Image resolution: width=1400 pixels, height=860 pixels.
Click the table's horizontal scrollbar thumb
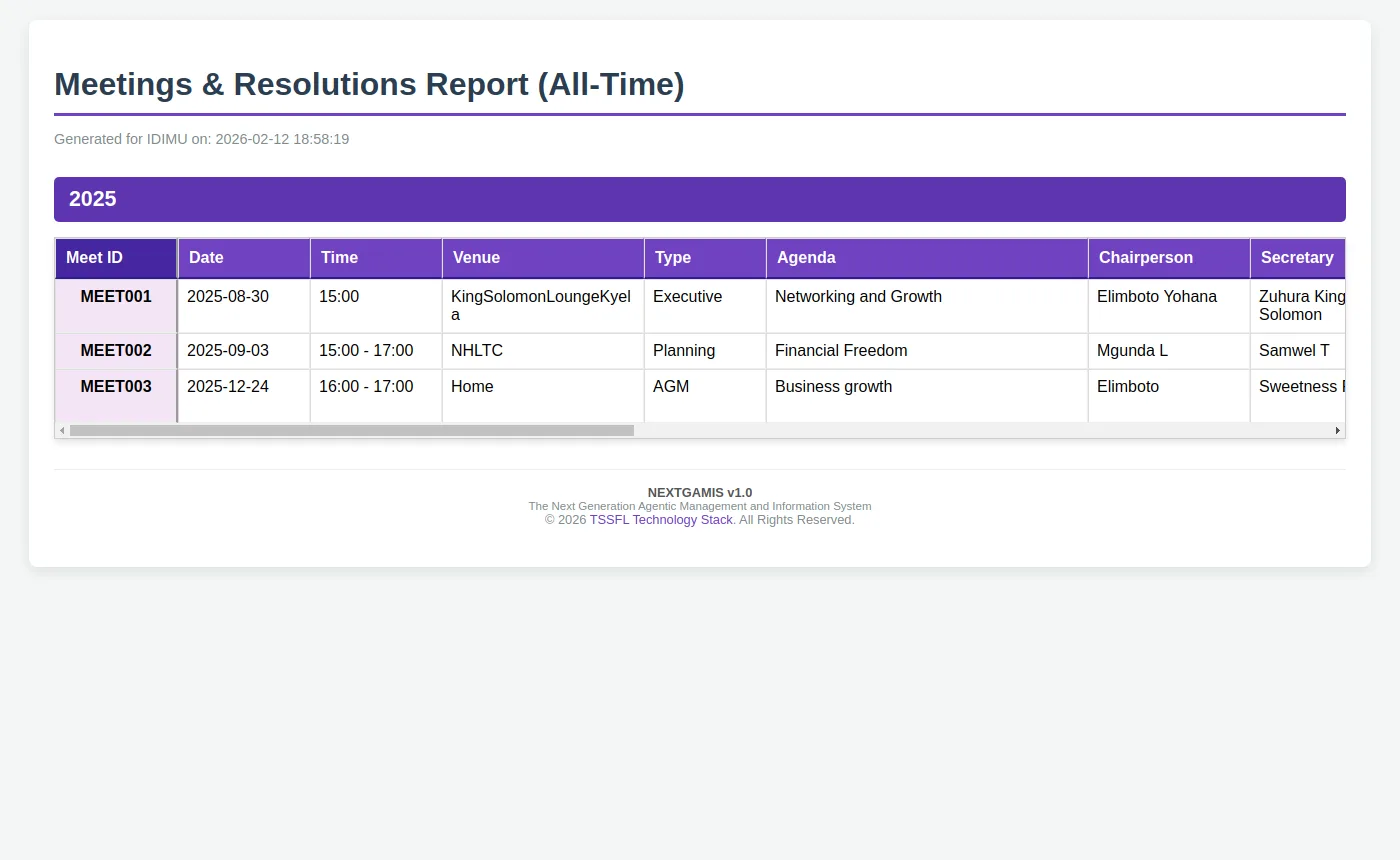(x=352, y=430)
